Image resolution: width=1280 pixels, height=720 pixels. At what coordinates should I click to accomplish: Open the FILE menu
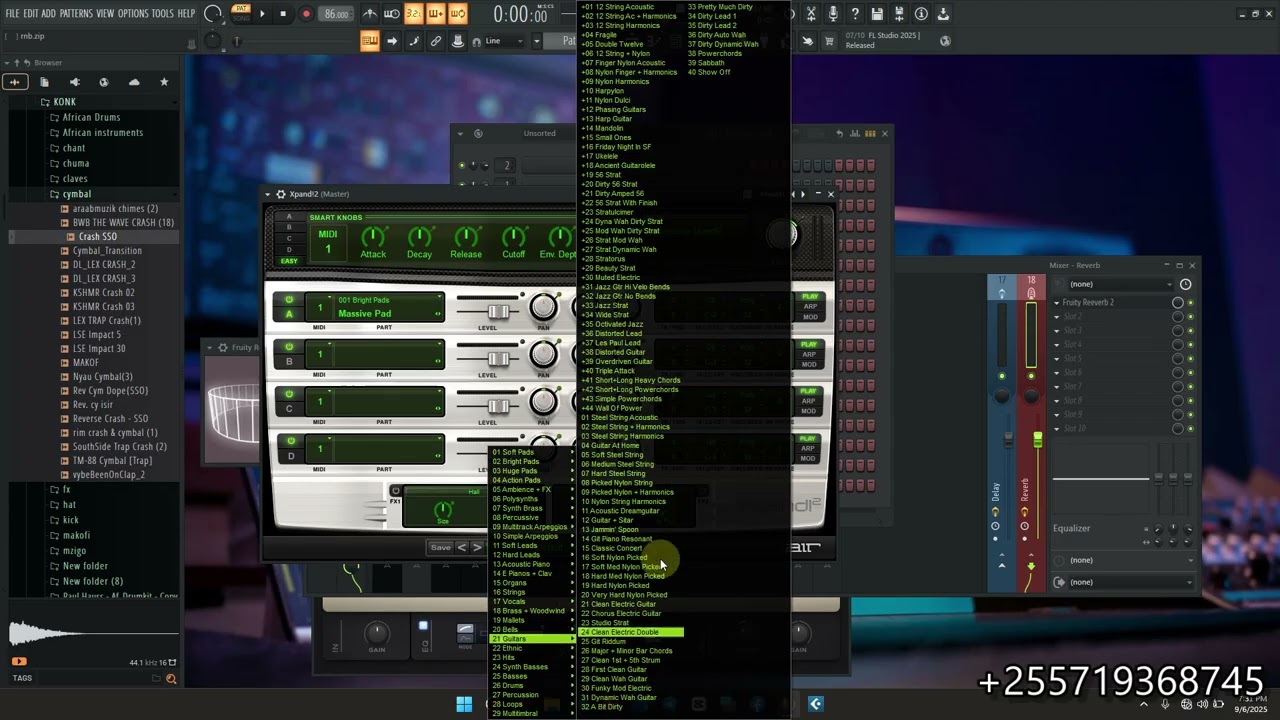click(x=12, y=14)
